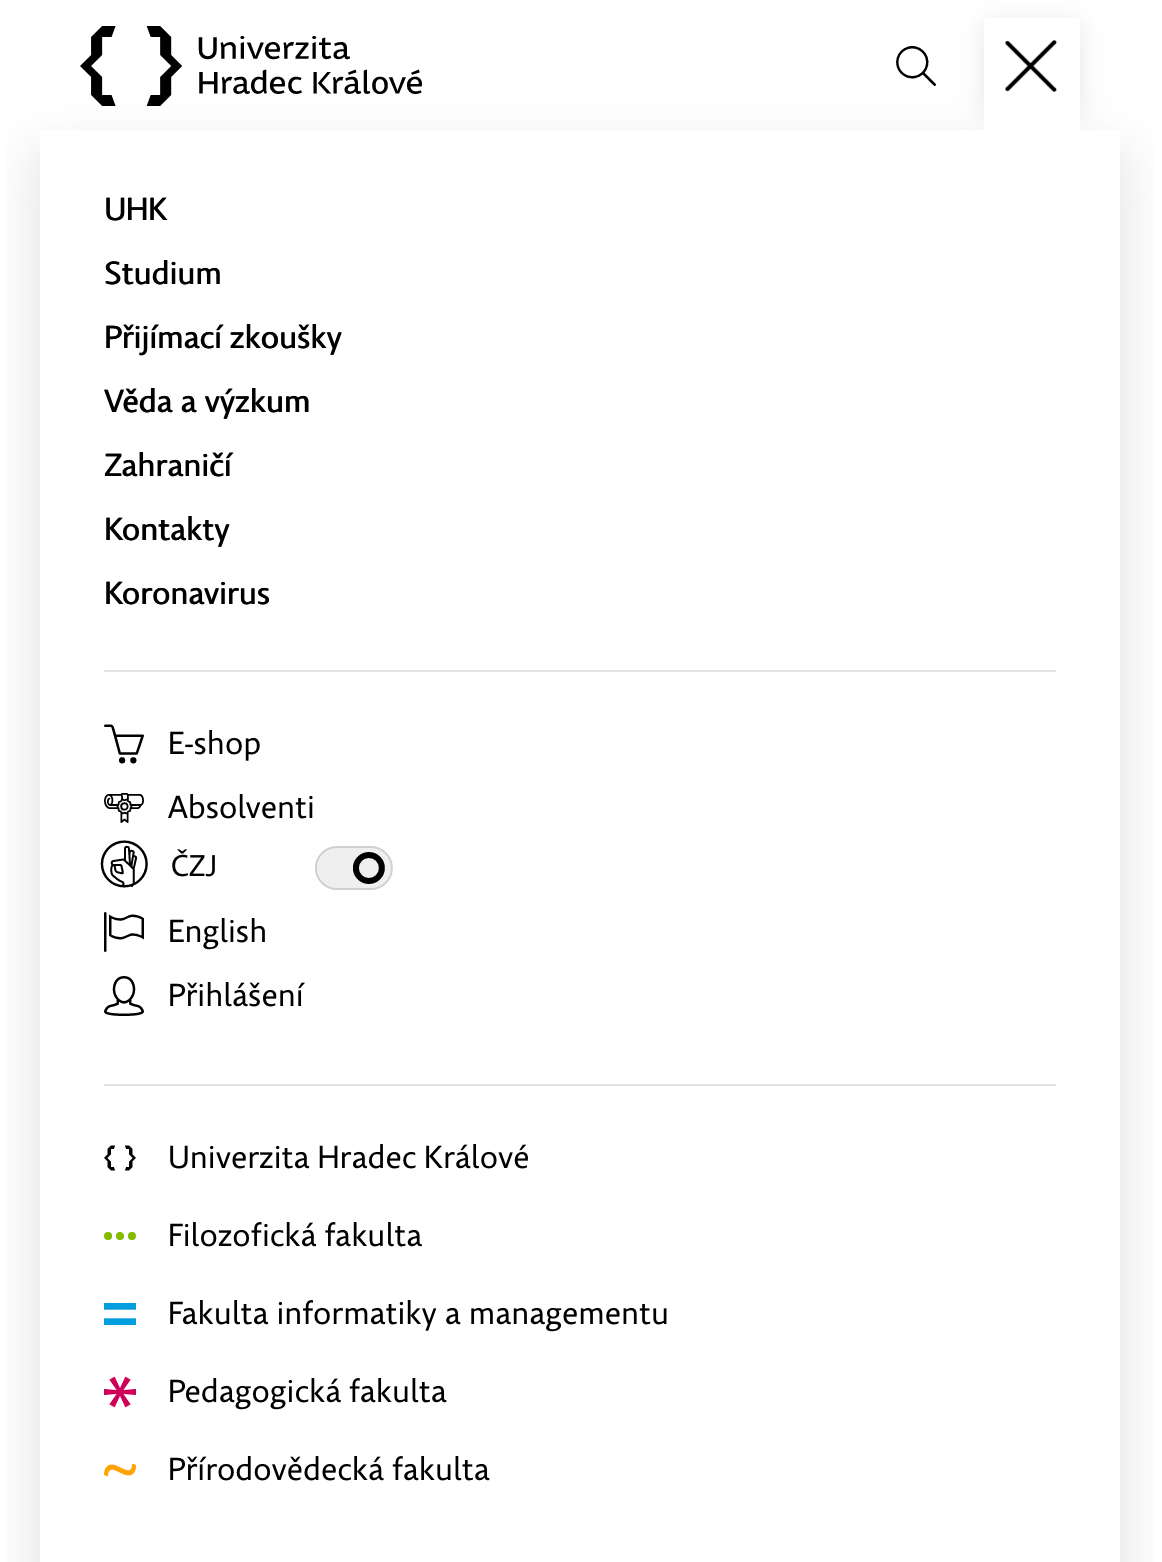Open the search magnifier icon
Viewport: 1162px width, 1562px height.
(x=915, y=66)
